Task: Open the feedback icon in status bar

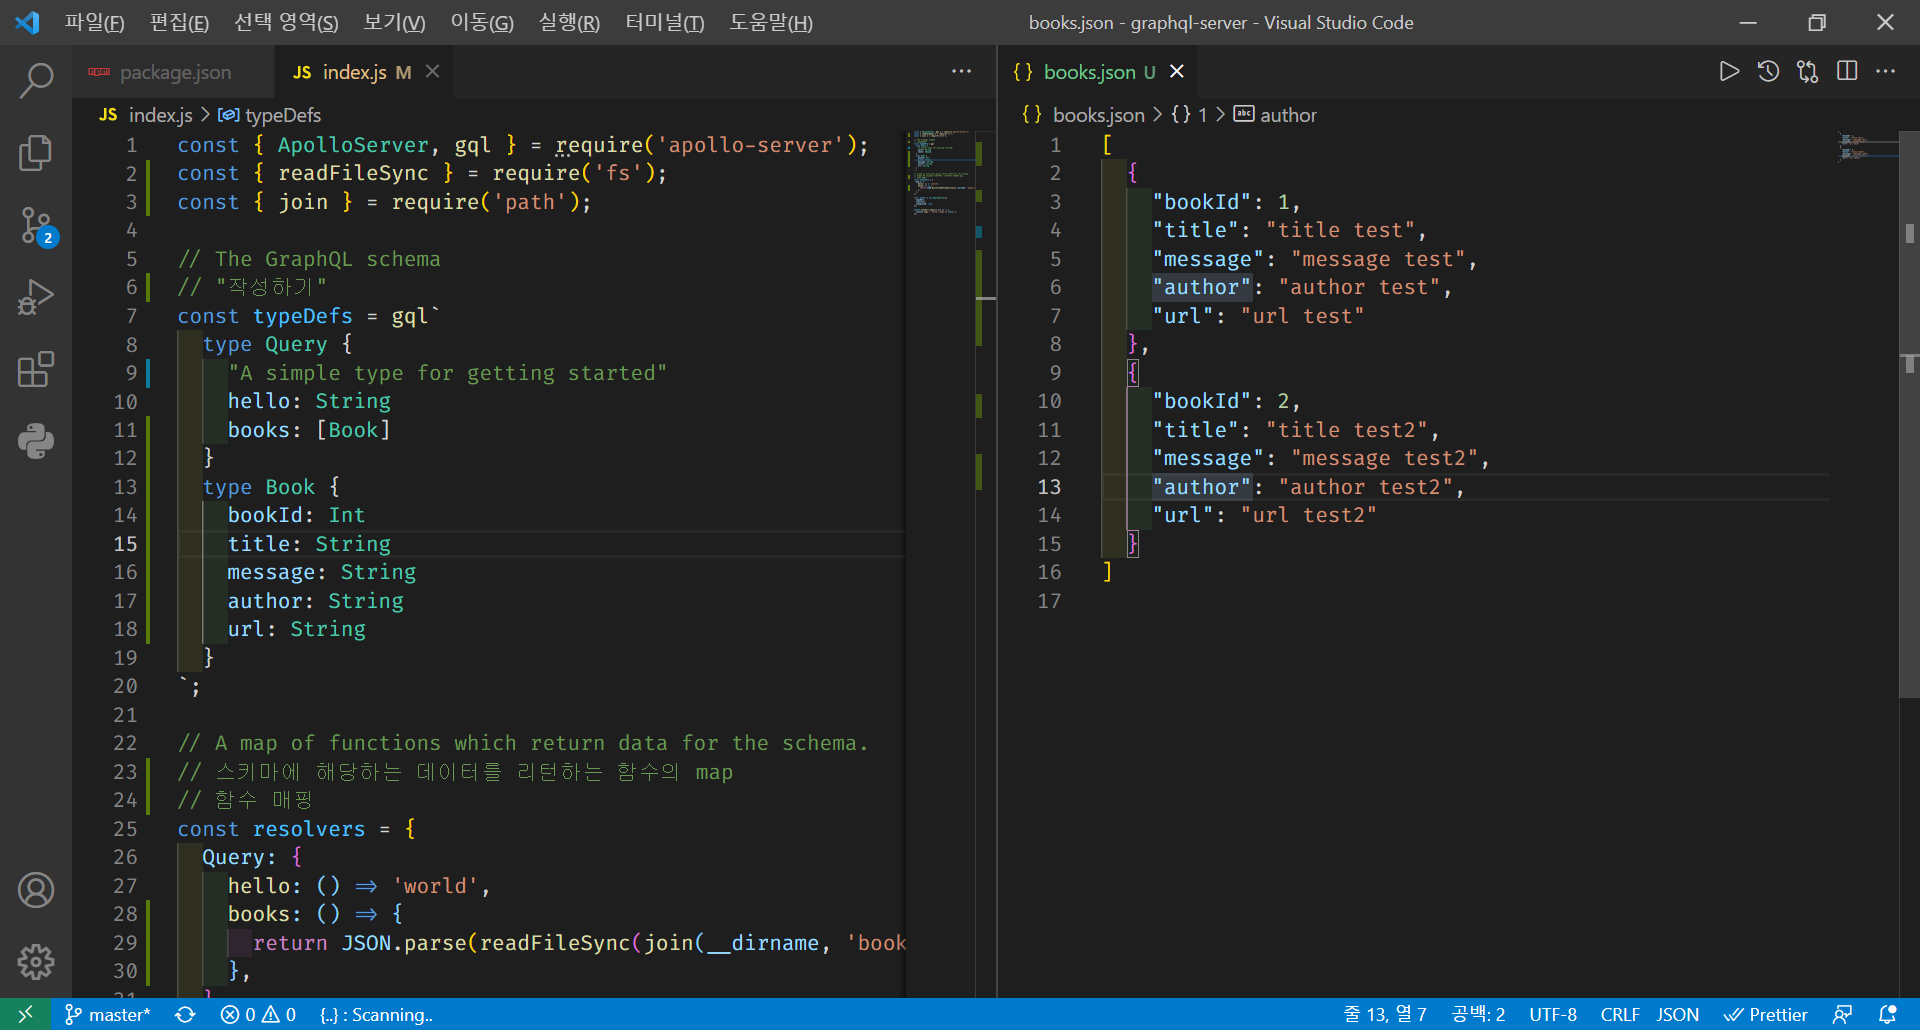Action: point(1842,1014)
